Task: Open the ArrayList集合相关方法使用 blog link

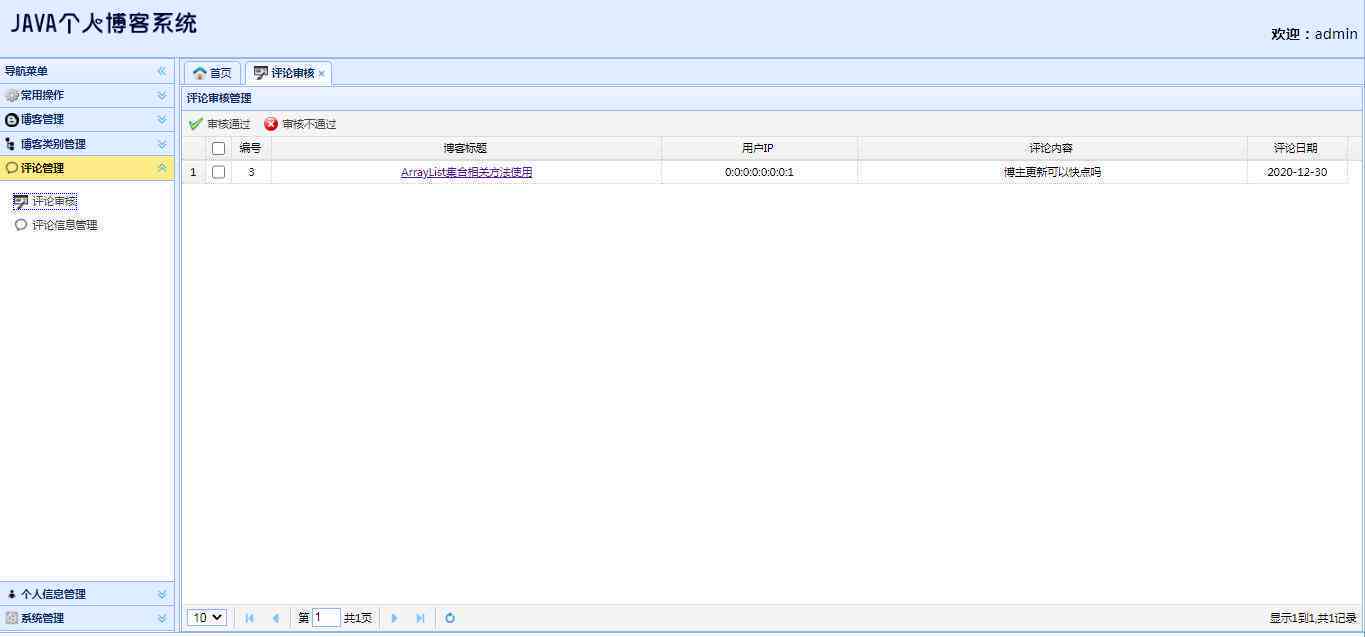Action: click(x=466, y=172)
